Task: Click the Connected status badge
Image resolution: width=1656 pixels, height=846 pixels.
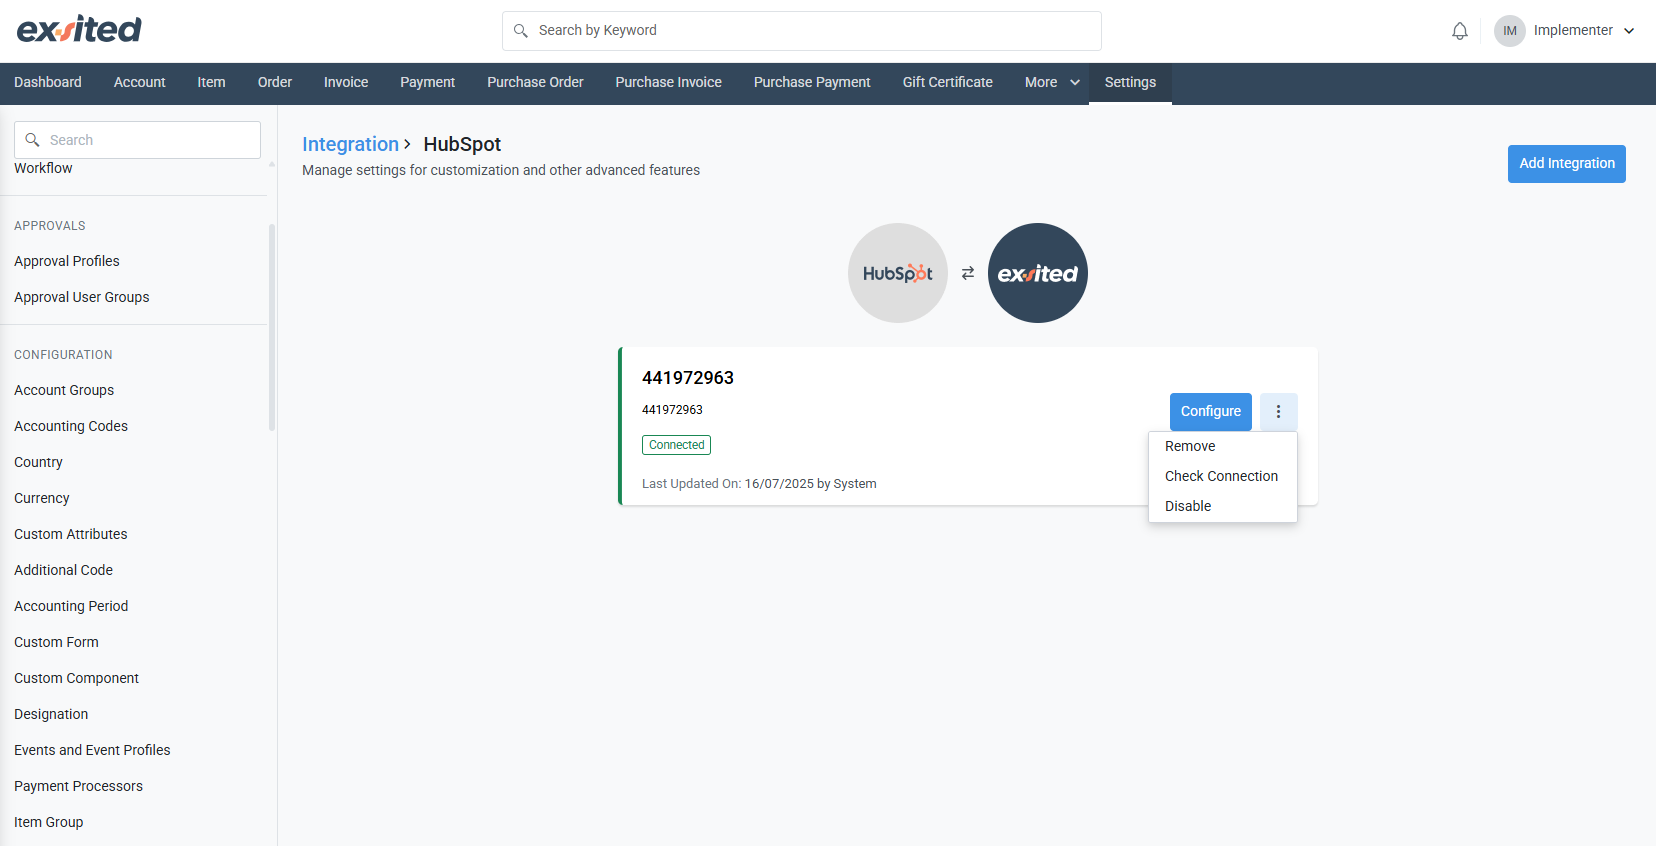Action: [677, 445]
